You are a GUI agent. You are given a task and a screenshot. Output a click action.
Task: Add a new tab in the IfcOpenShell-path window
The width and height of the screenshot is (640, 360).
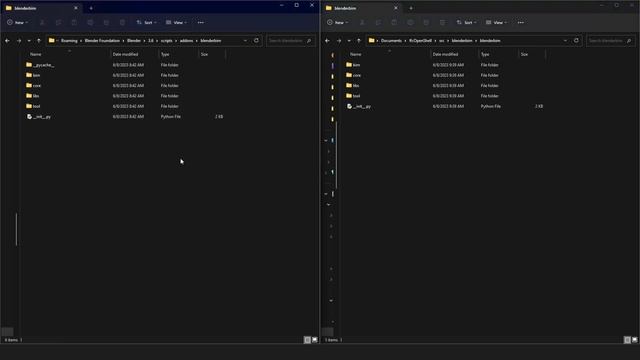coord(411,8)
